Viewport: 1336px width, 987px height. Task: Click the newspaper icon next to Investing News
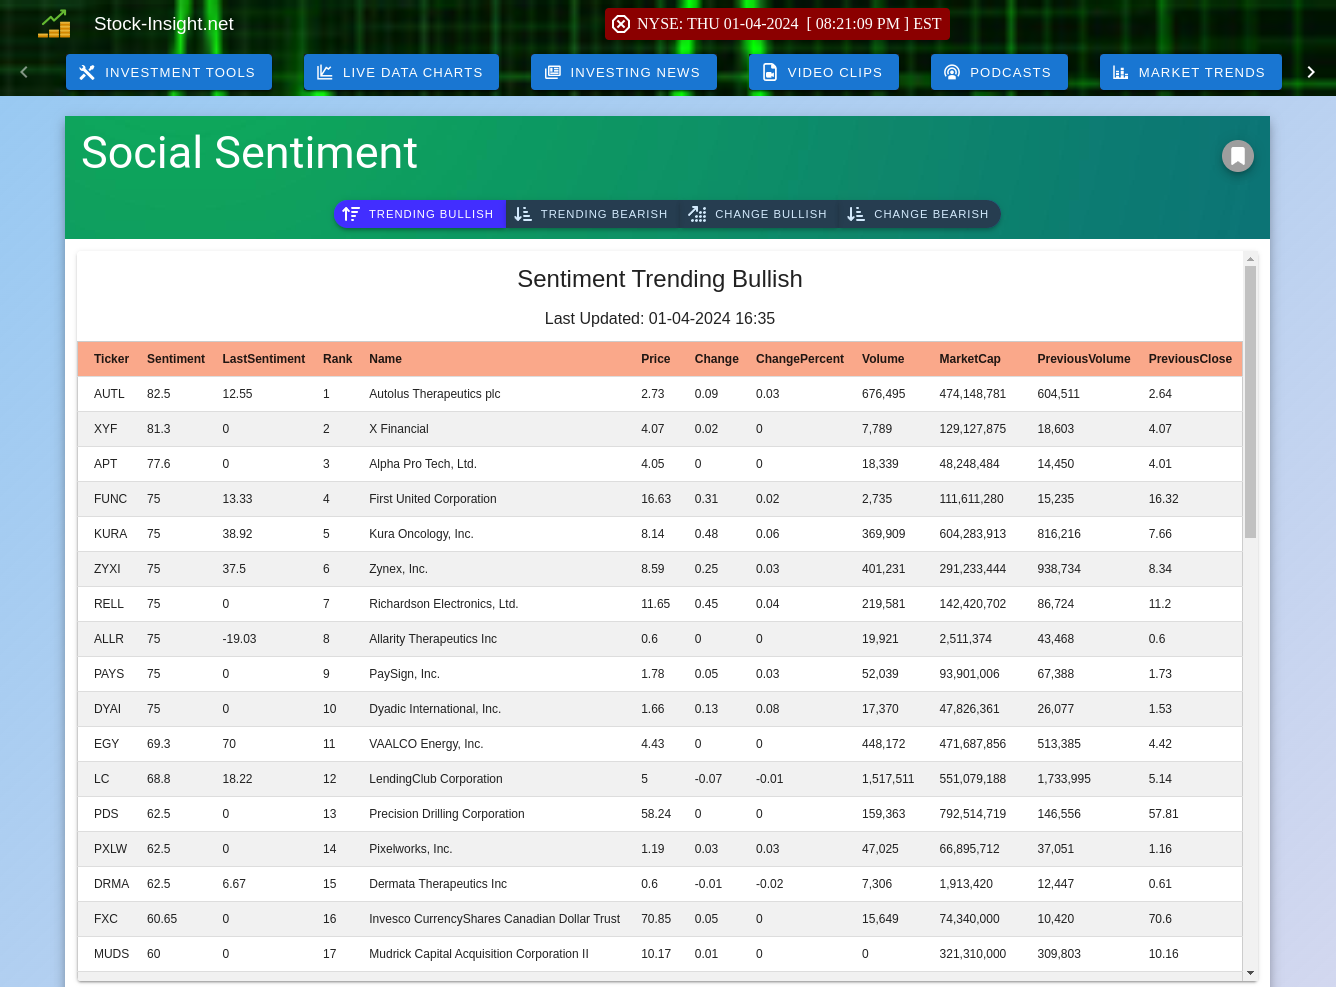[x=552, y=71]
